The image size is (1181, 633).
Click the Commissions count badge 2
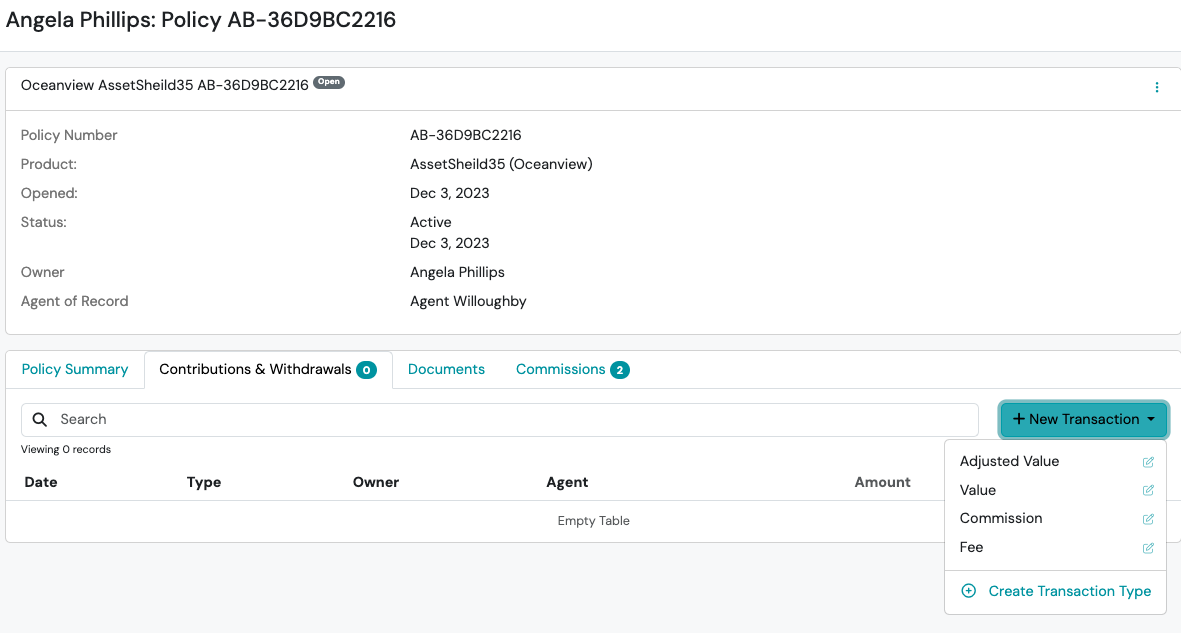(x=620, y=370)
